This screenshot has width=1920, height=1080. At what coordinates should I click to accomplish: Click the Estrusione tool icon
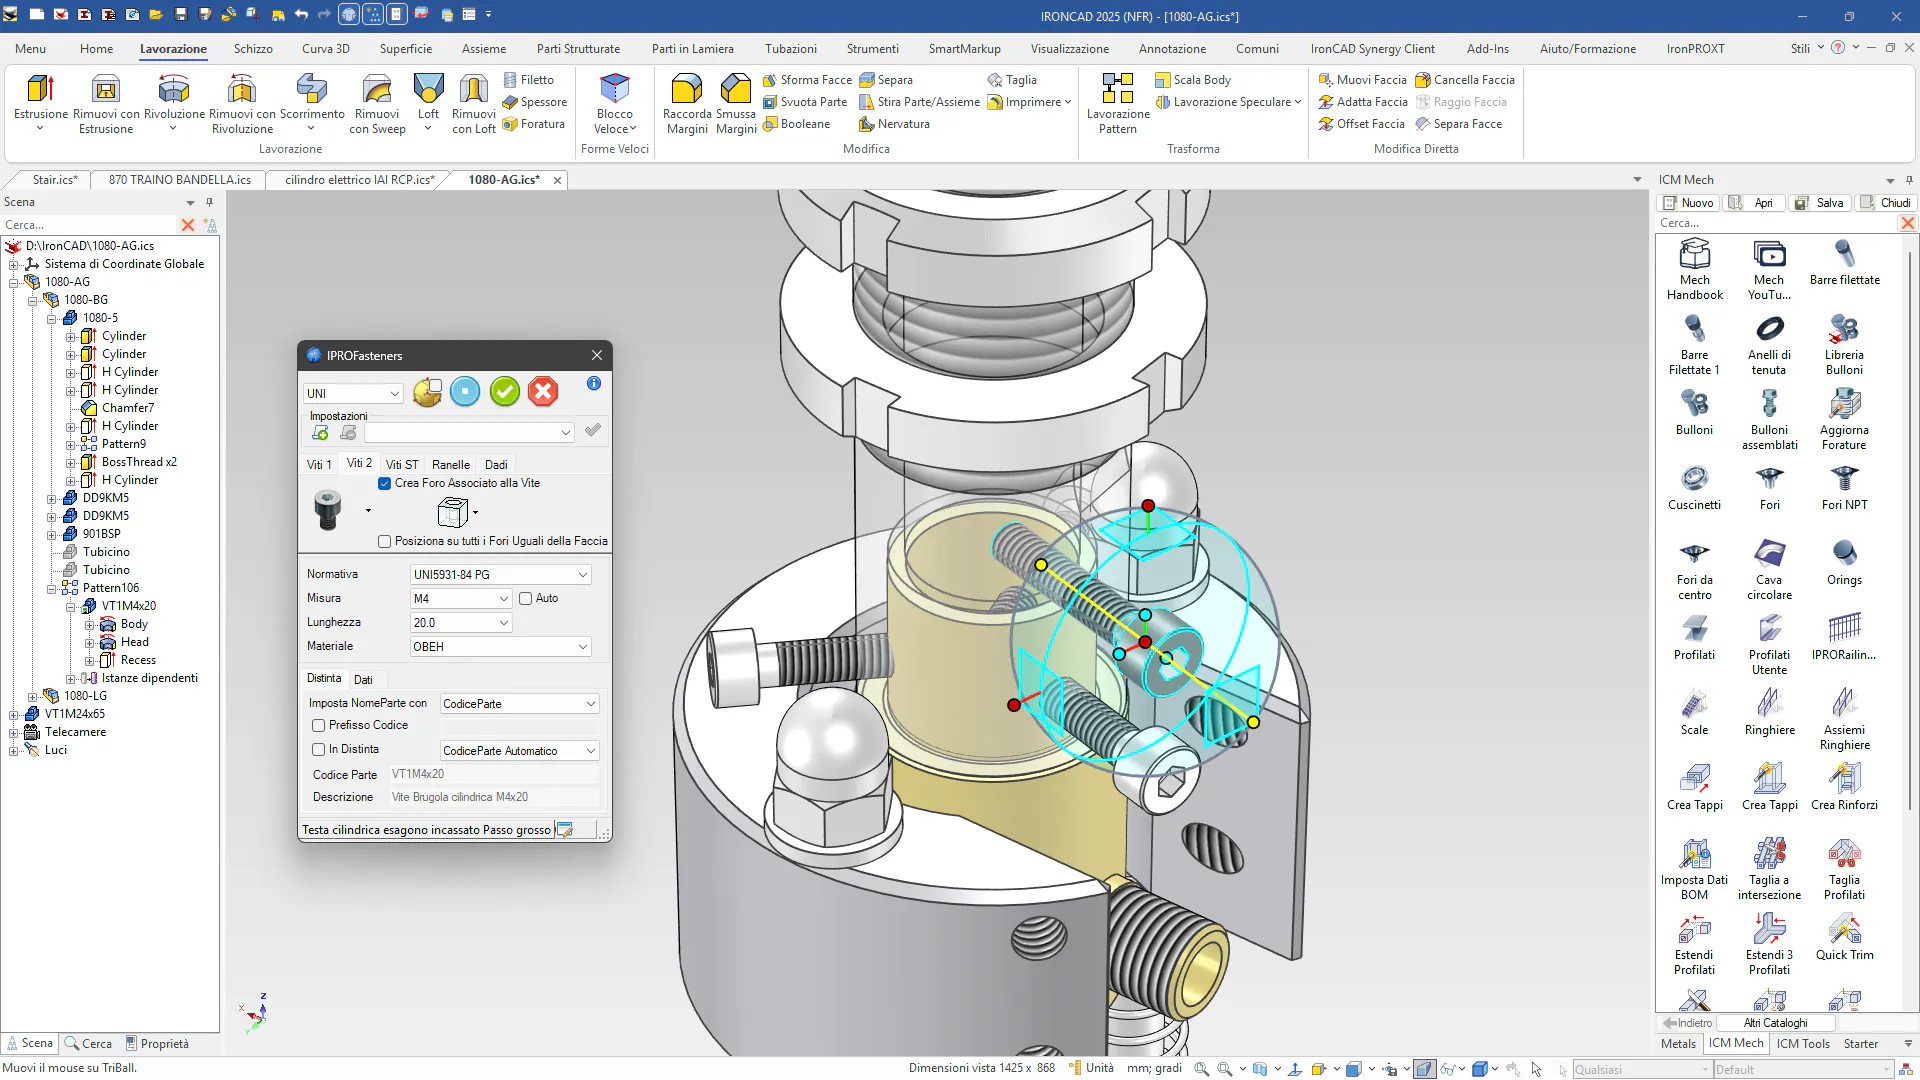point(40,90)
